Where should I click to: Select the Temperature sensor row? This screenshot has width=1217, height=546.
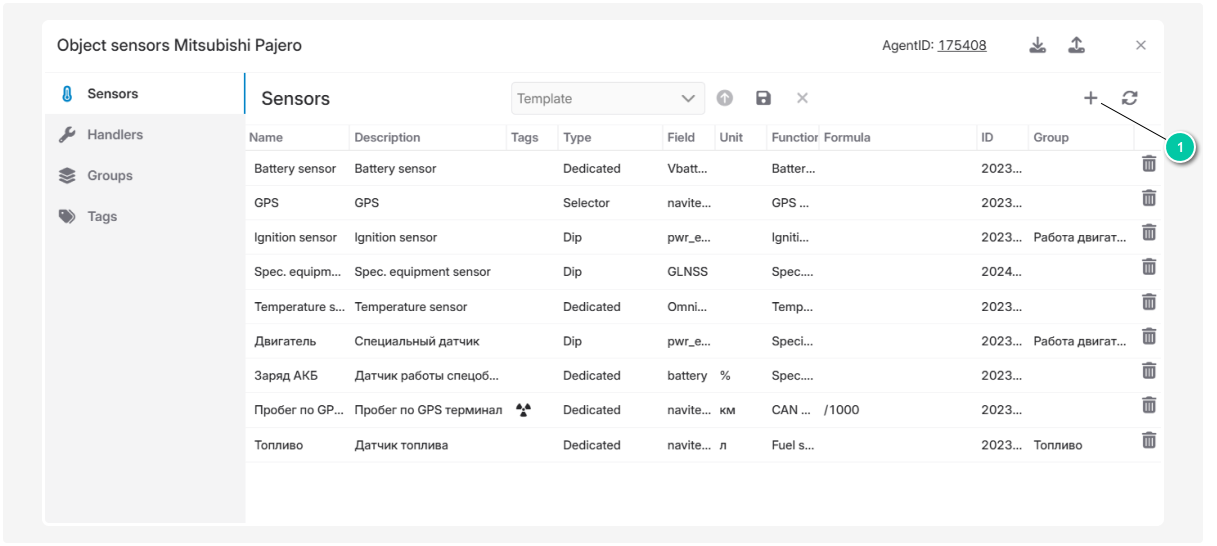click(410, 307)
